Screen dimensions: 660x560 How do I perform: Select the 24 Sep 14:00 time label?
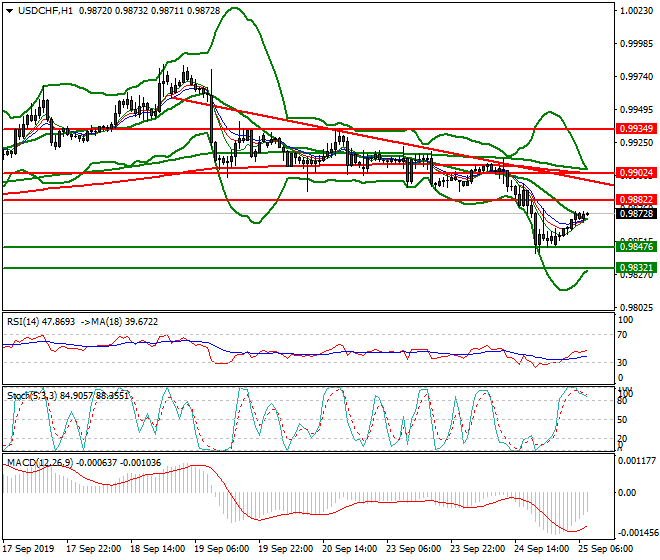[x=541, y=549]
